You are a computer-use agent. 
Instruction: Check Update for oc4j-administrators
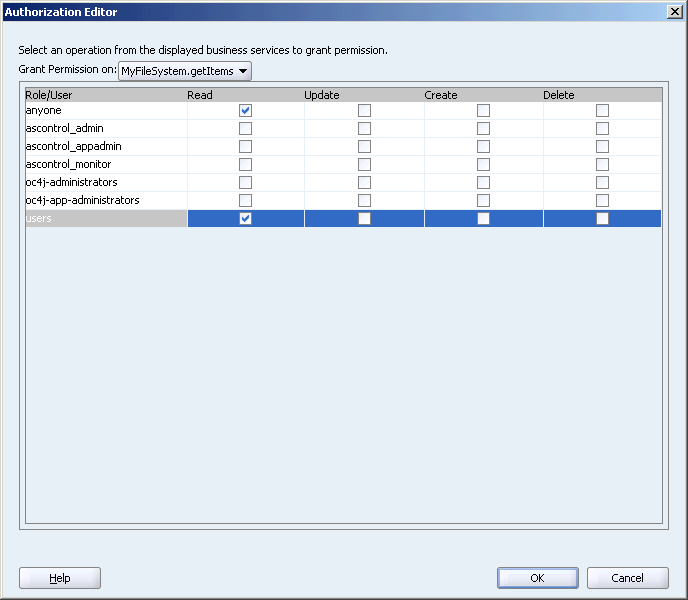364,183
